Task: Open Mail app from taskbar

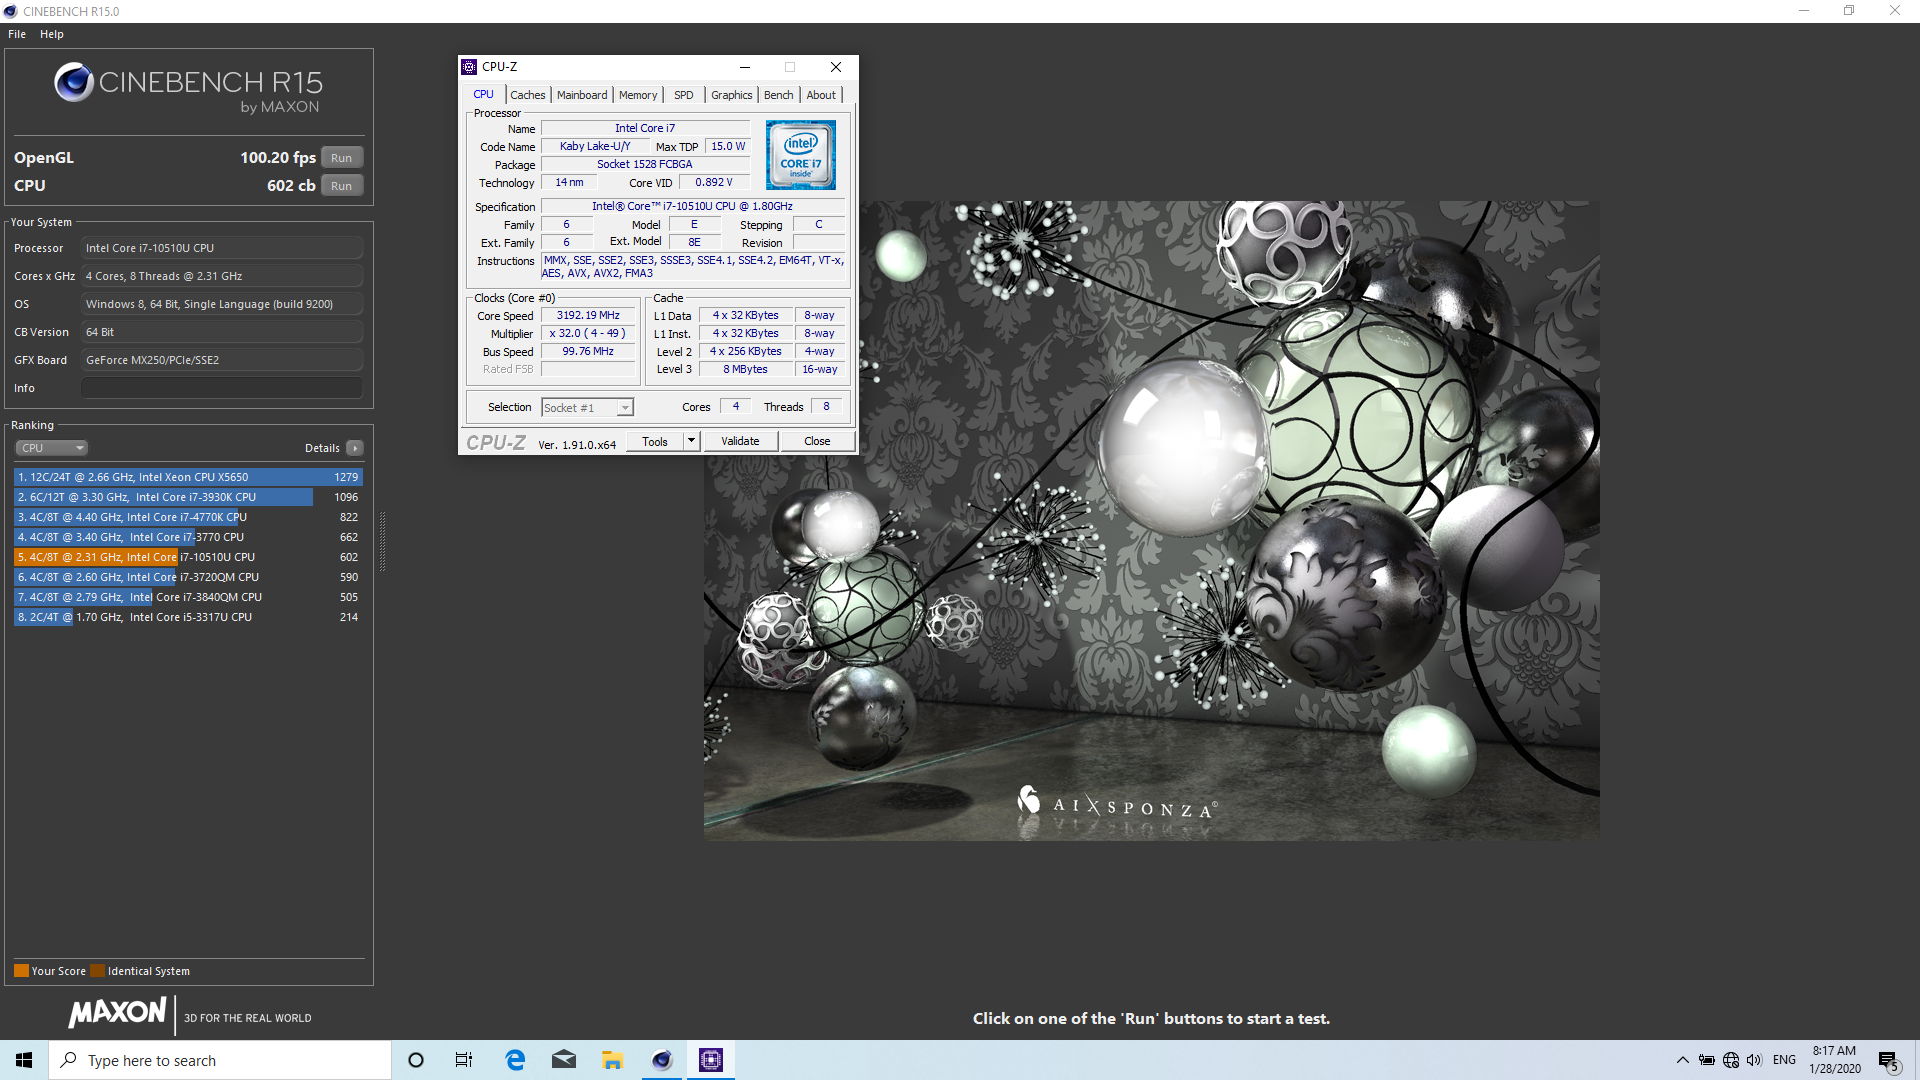Action: 564,1060
